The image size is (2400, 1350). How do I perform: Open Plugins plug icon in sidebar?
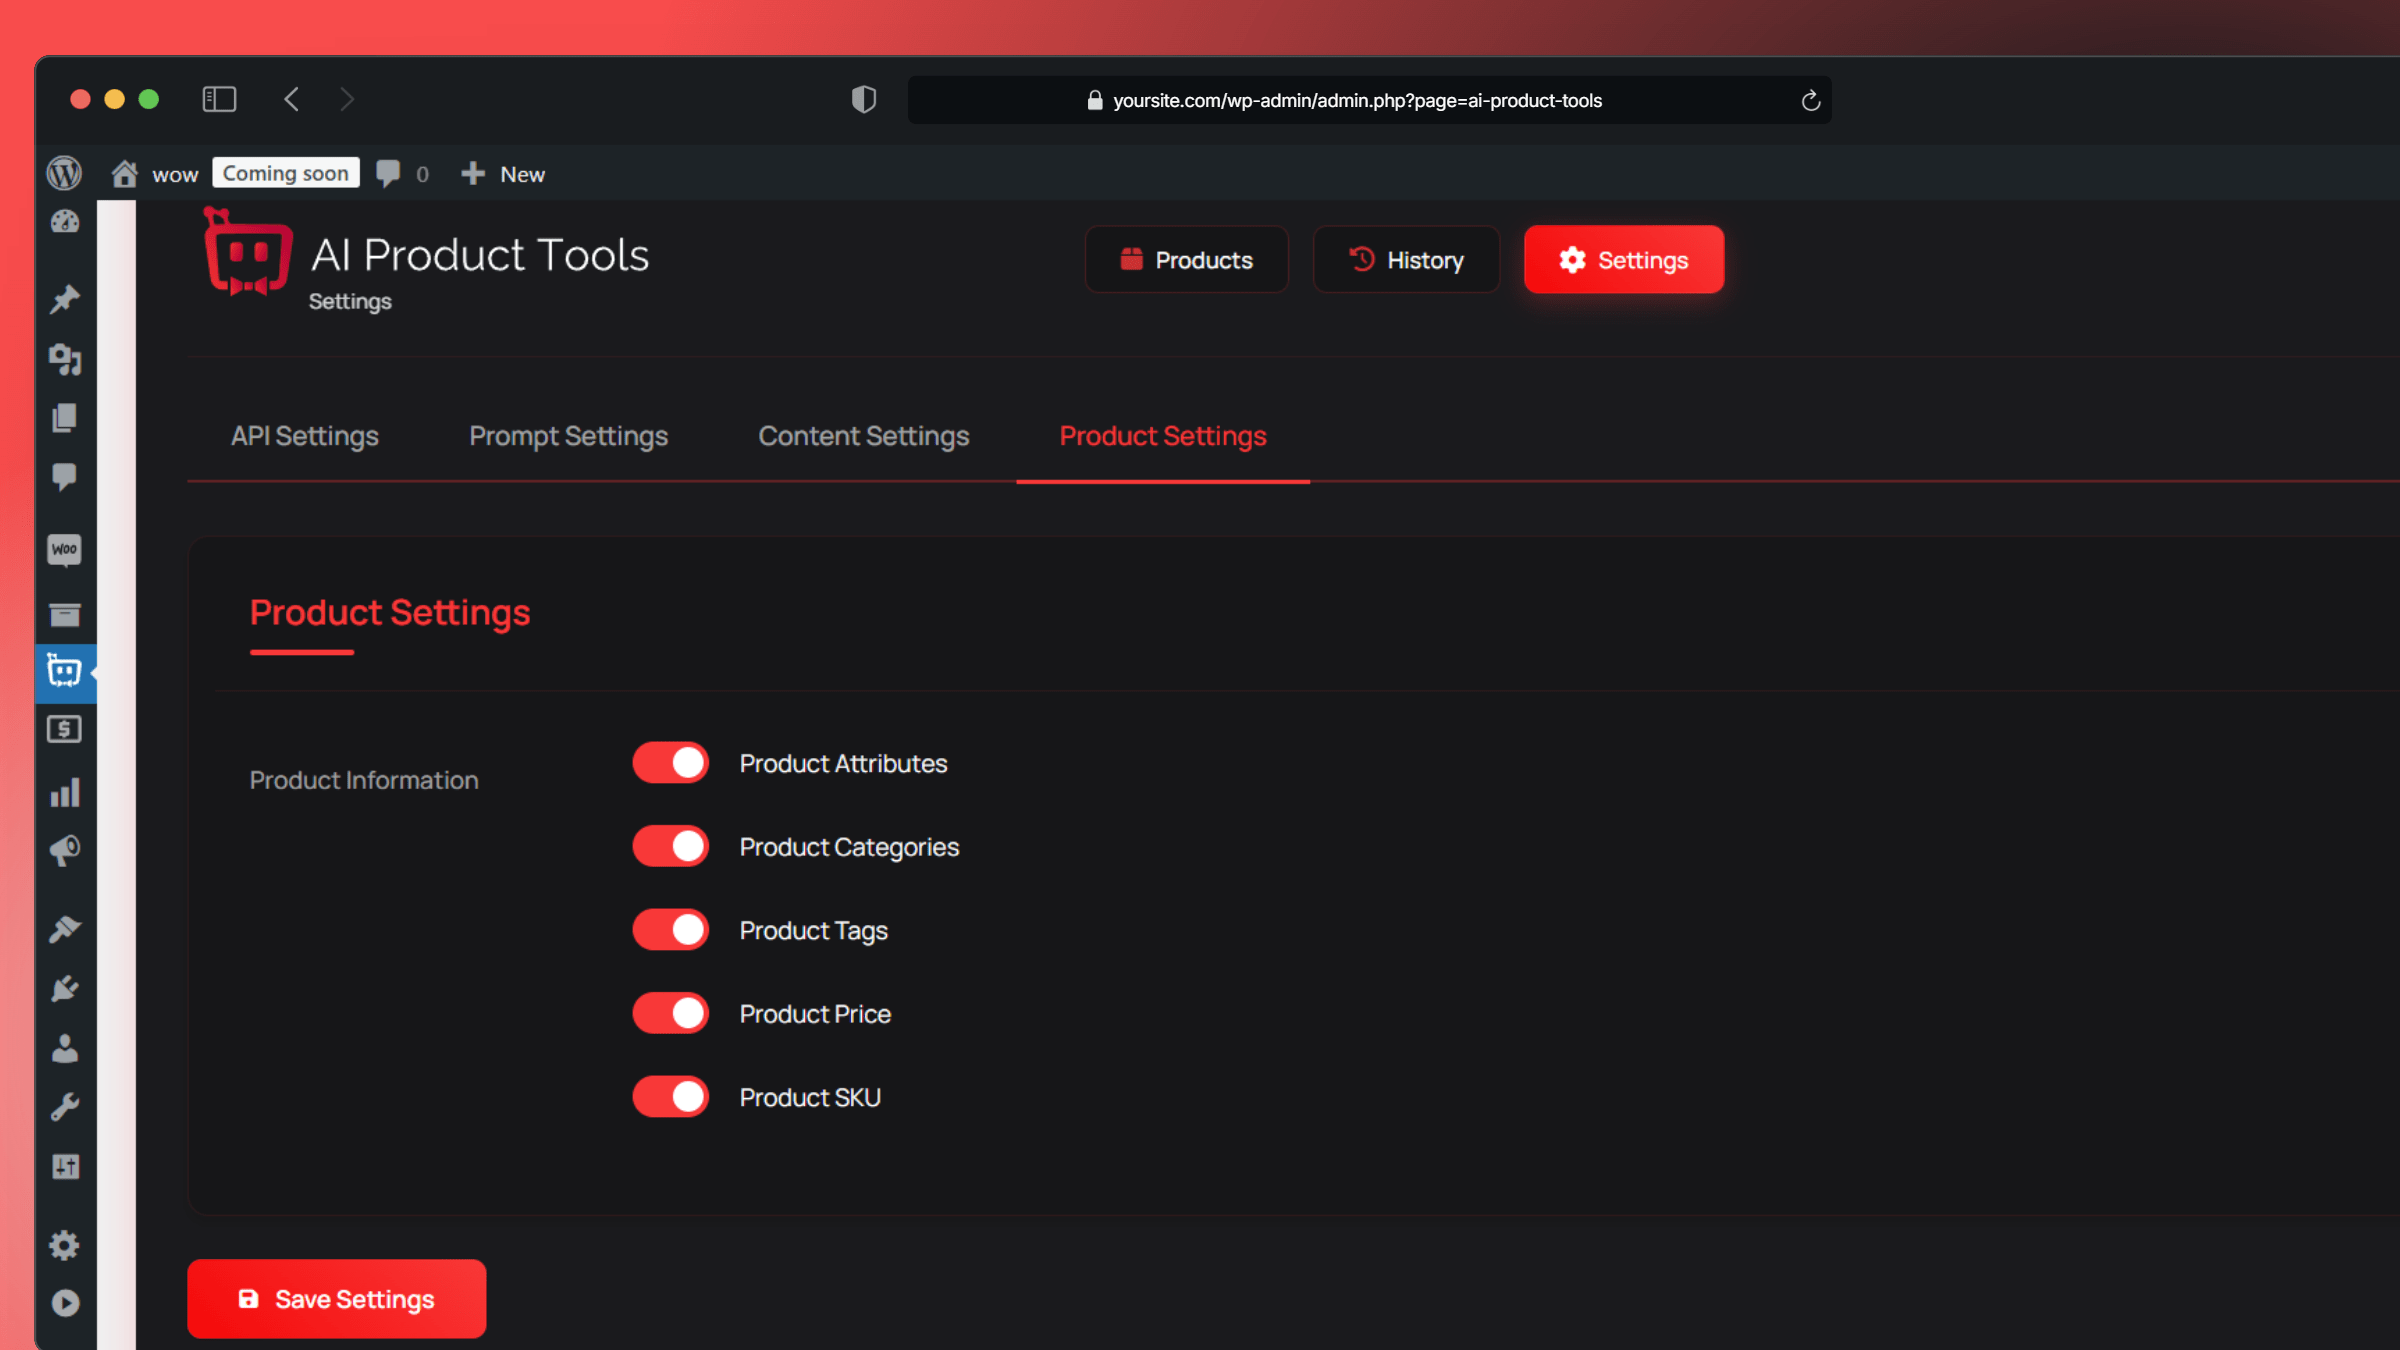click(65, 988)
